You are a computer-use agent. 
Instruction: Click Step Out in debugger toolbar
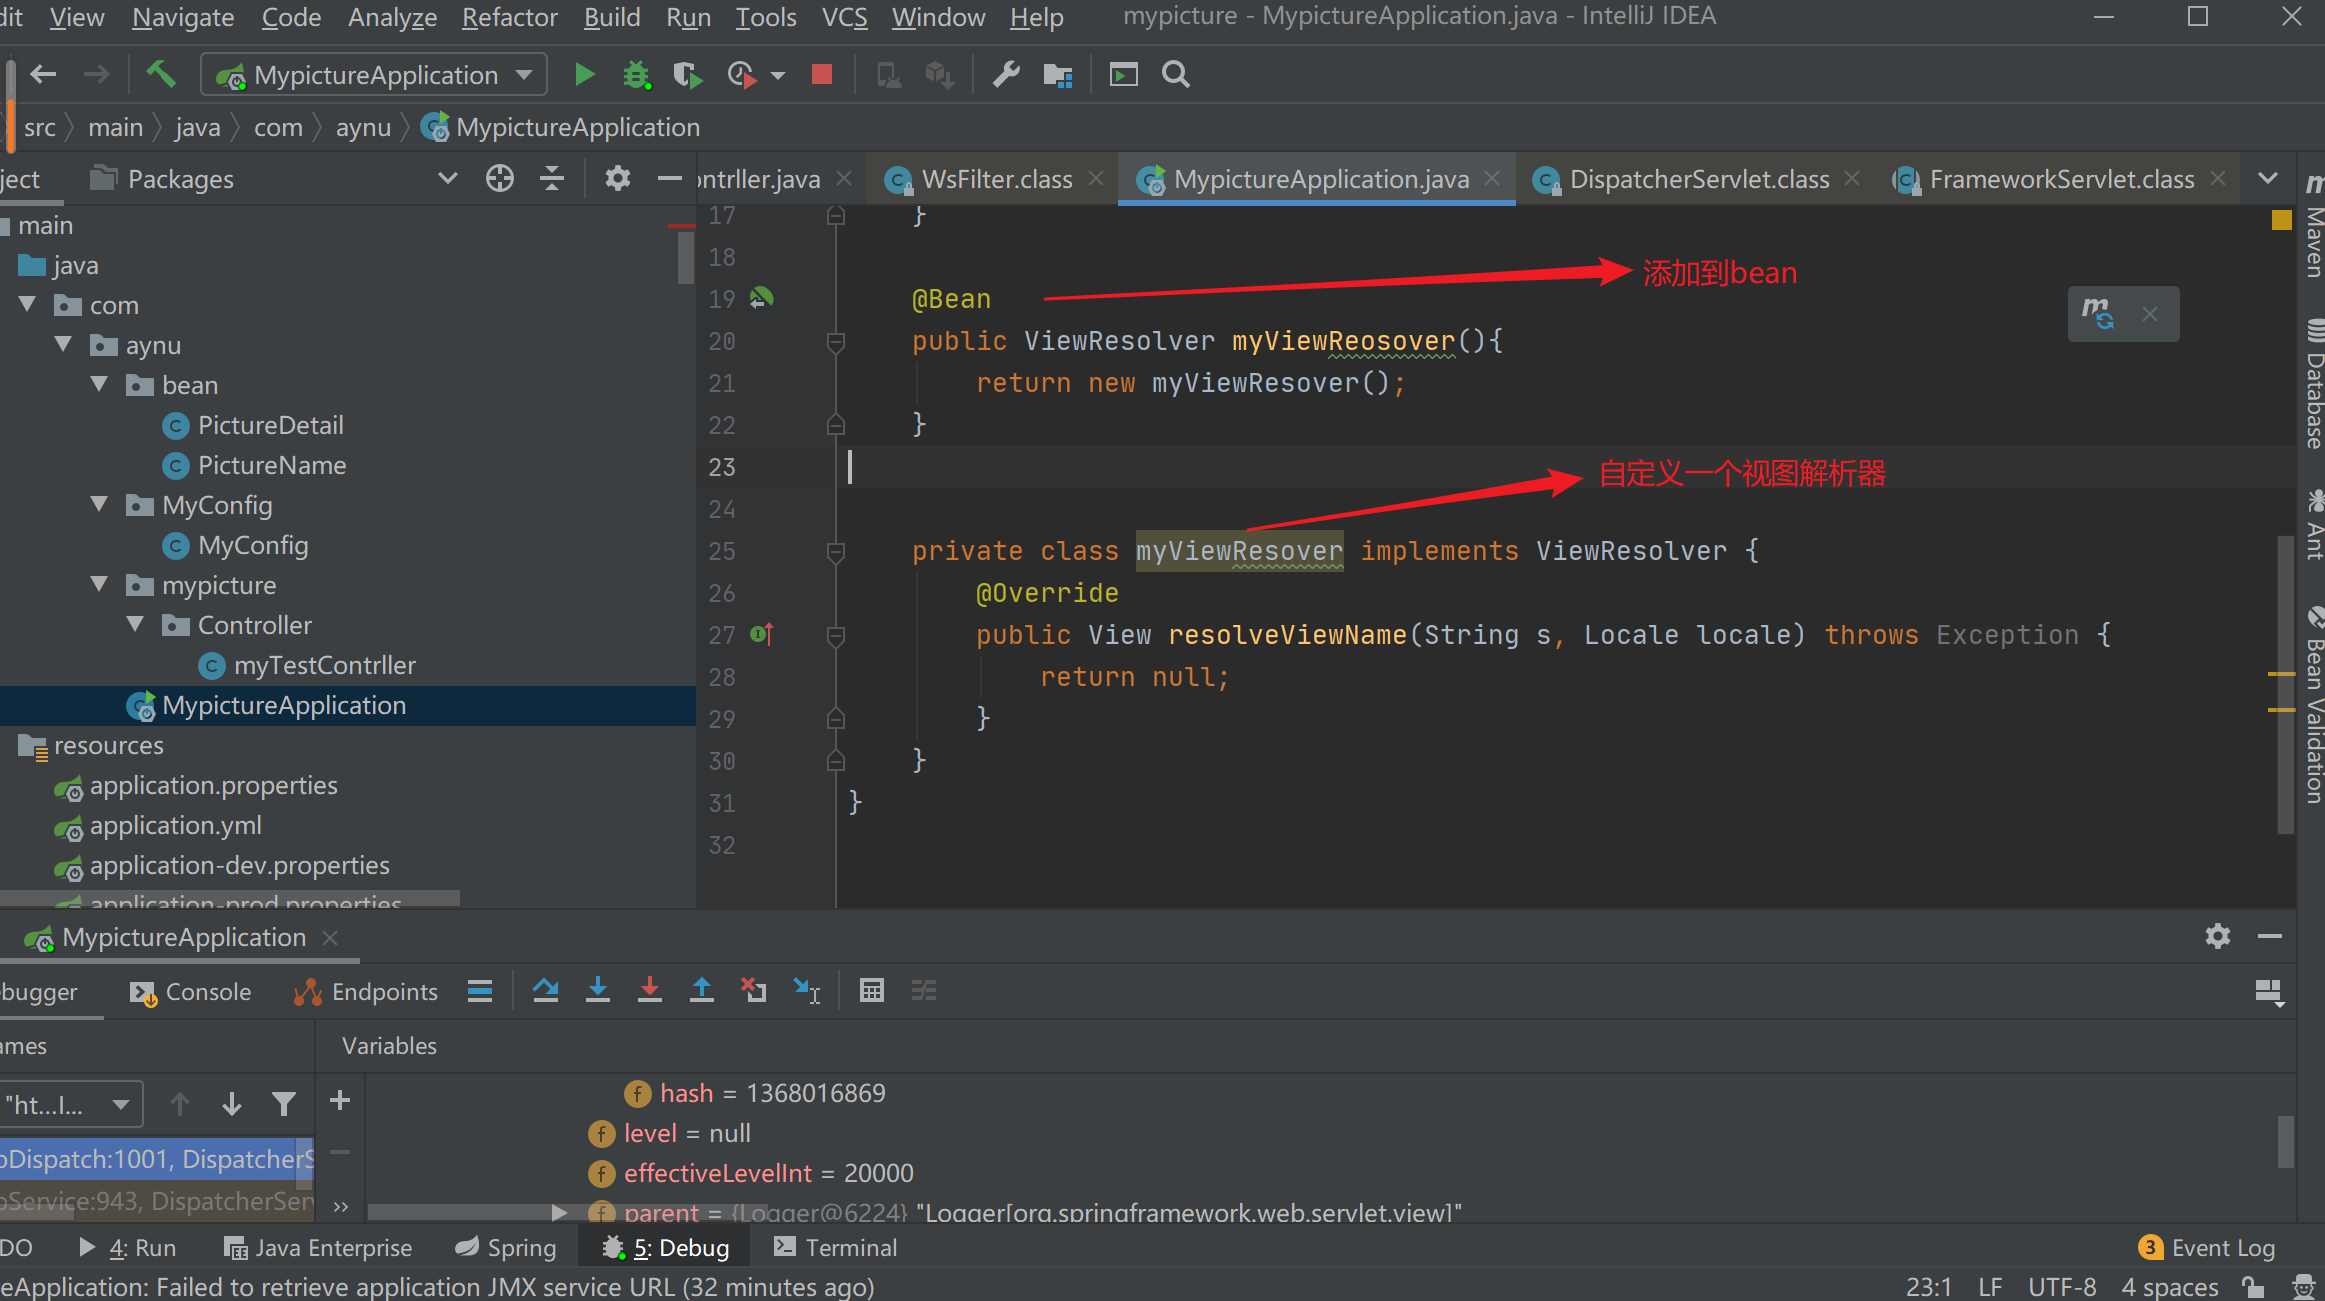pyautogui.click(x=702, y=991)
